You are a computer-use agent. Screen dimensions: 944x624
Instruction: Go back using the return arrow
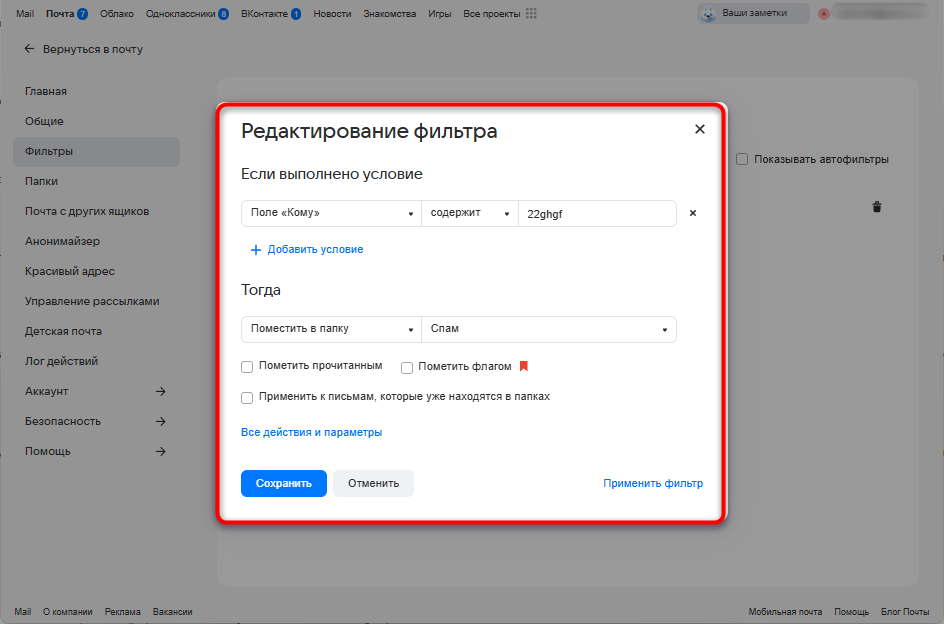[x=29, y=49]
